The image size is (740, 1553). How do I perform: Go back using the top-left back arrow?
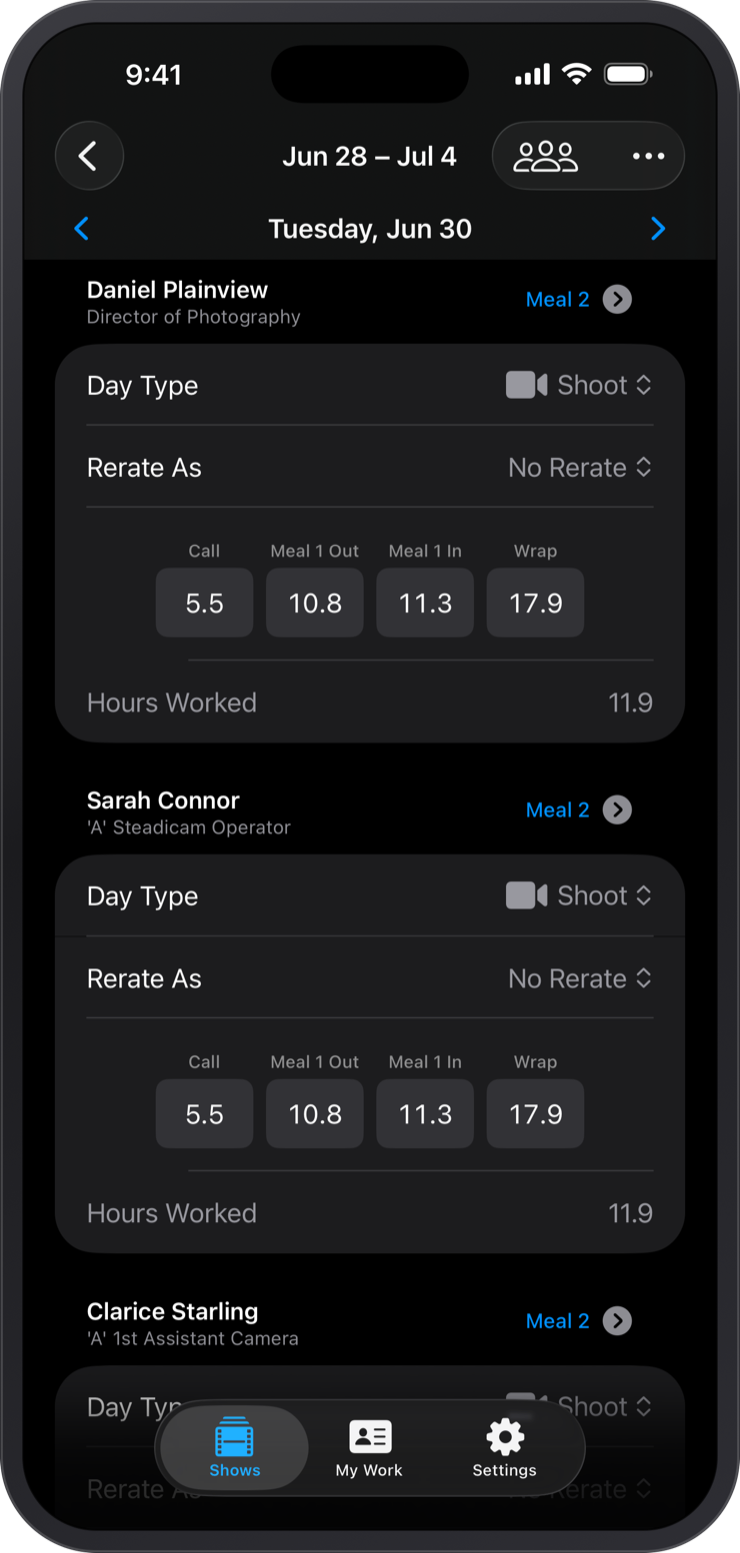[x=89, y=156]
